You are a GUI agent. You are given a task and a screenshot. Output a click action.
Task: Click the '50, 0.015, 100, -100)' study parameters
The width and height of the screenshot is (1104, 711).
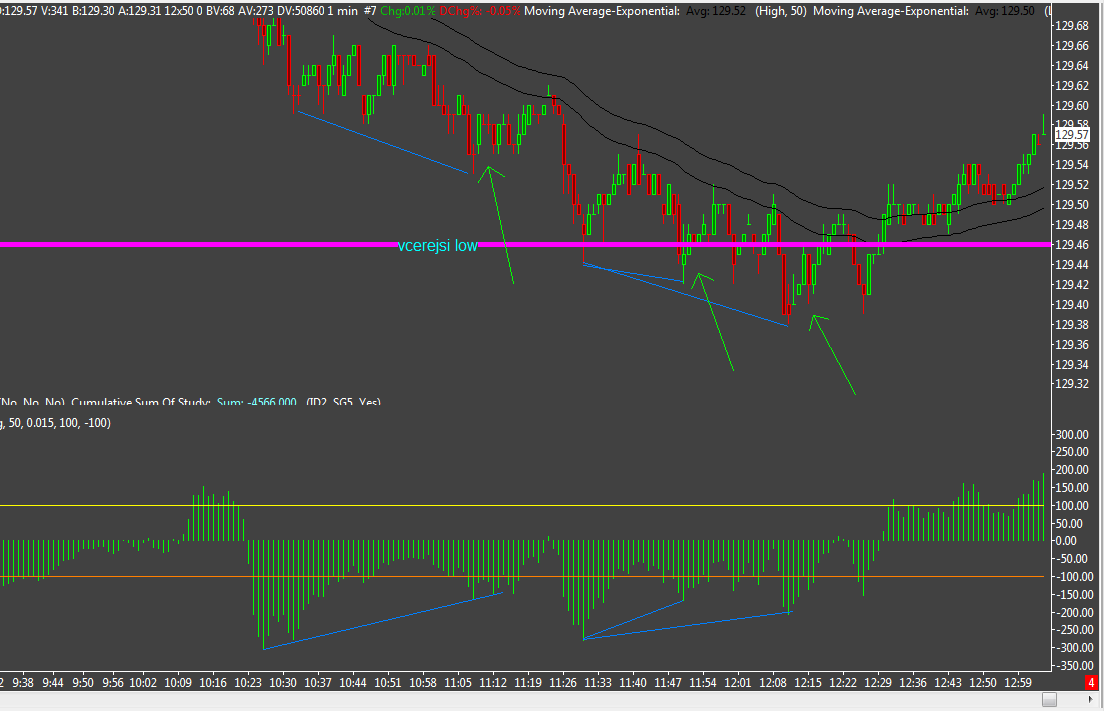coord(60,423)
